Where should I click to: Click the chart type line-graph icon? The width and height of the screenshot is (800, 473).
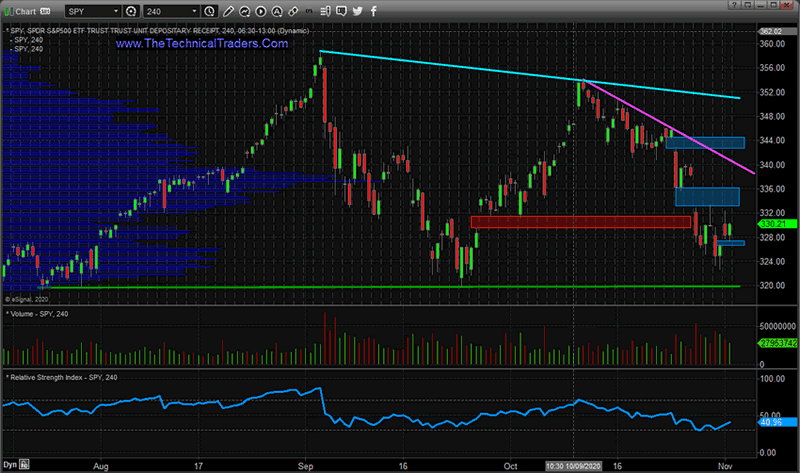[244, 11]
